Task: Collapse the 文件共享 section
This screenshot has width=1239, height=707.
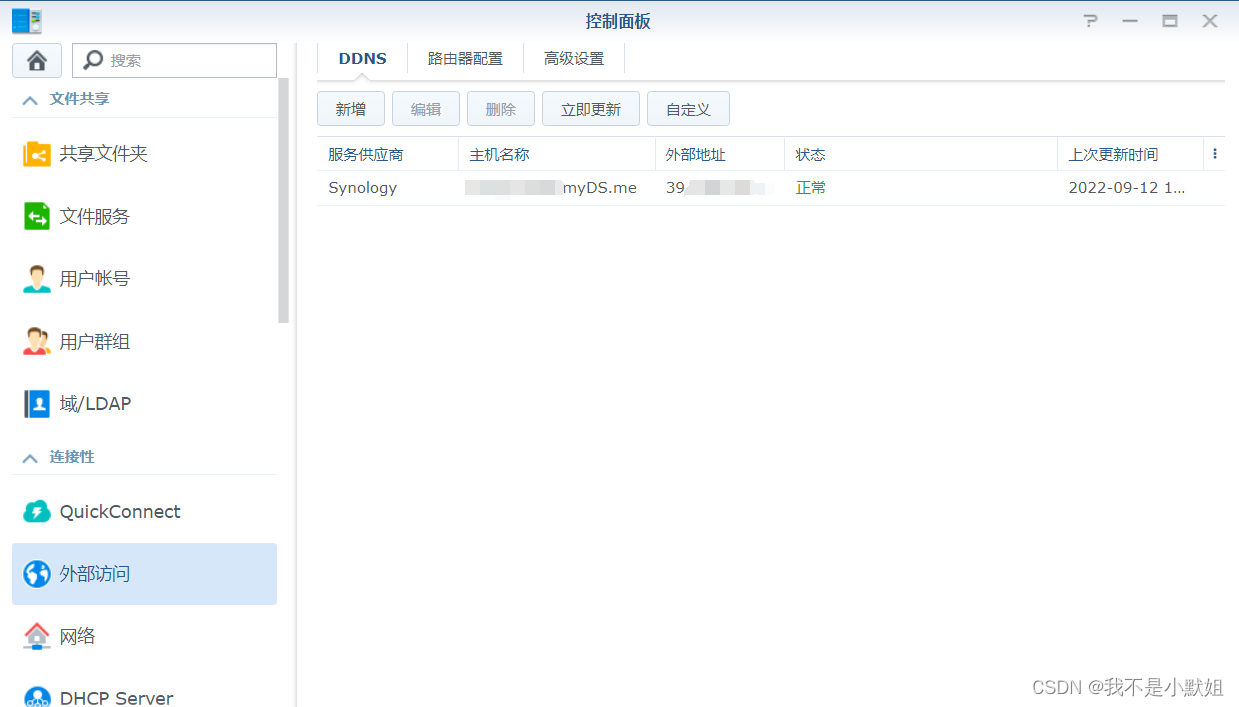Action: pyautogui.click(x=28, y=98)
